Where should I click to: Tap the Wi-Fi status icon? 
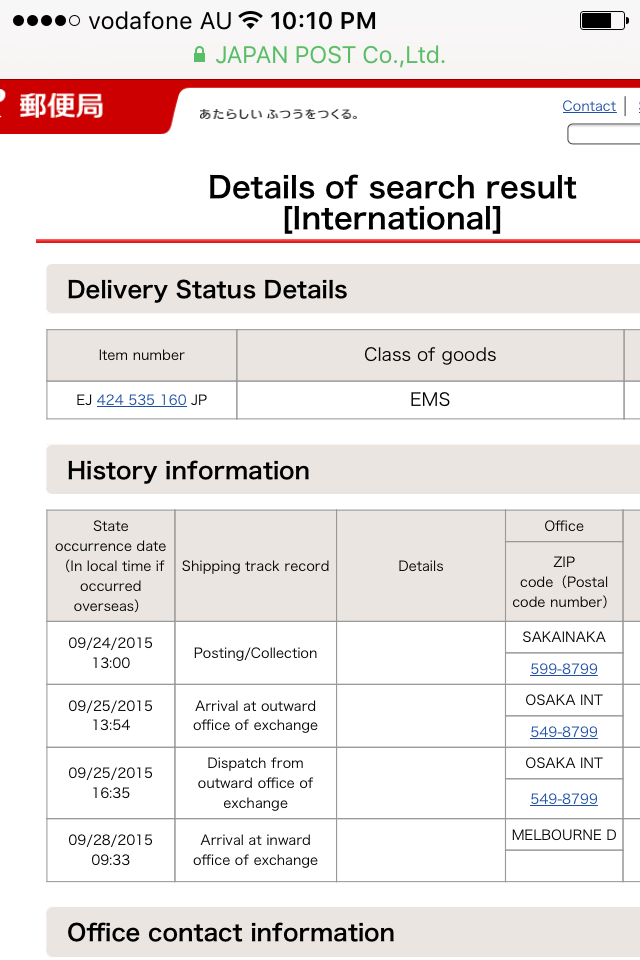point(251,20)
